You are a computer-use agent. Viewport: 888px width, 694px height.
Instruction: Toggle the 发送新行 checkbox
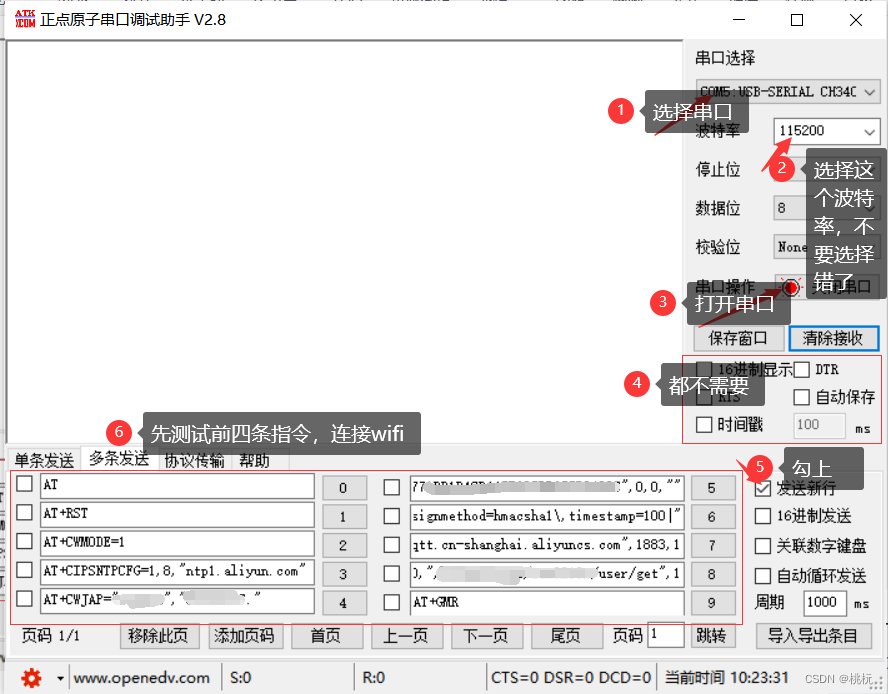[762, 488]
